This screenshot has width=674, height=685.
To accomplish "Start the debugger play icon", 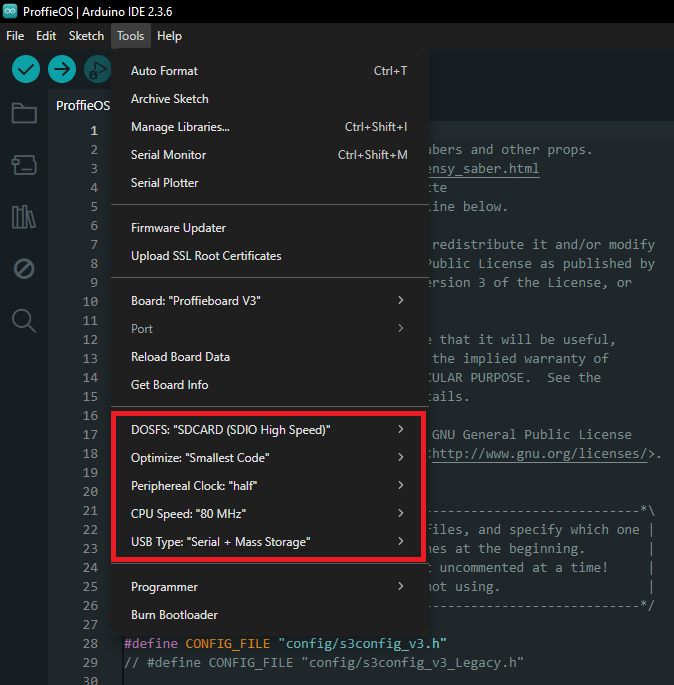I will click(x=97, y=69).
